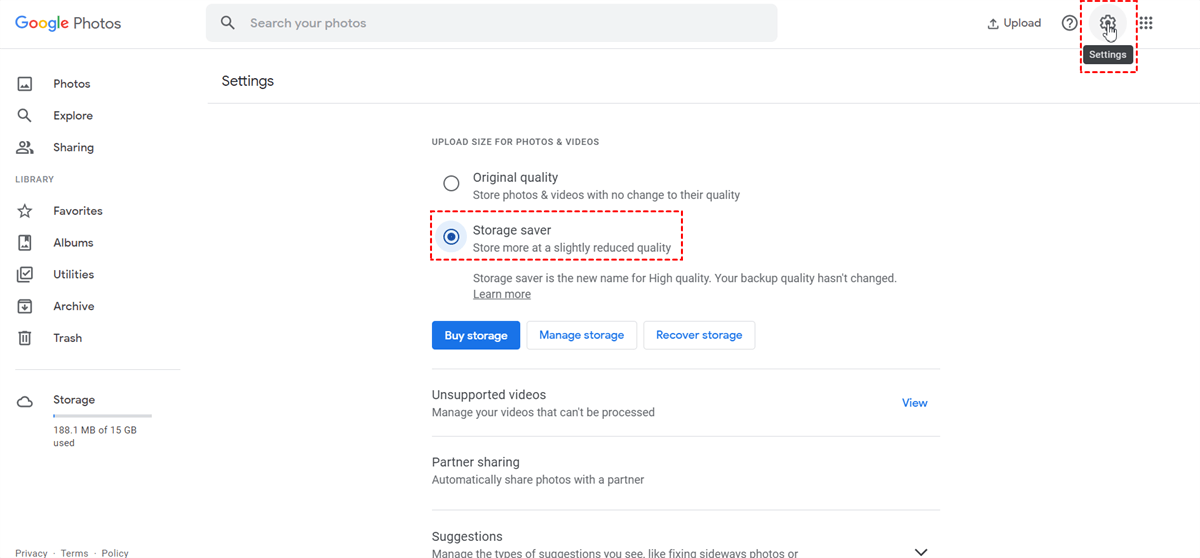1200x558 pixels.
Task: Expand the Suggestions section chevron
Action: [921, 551]
